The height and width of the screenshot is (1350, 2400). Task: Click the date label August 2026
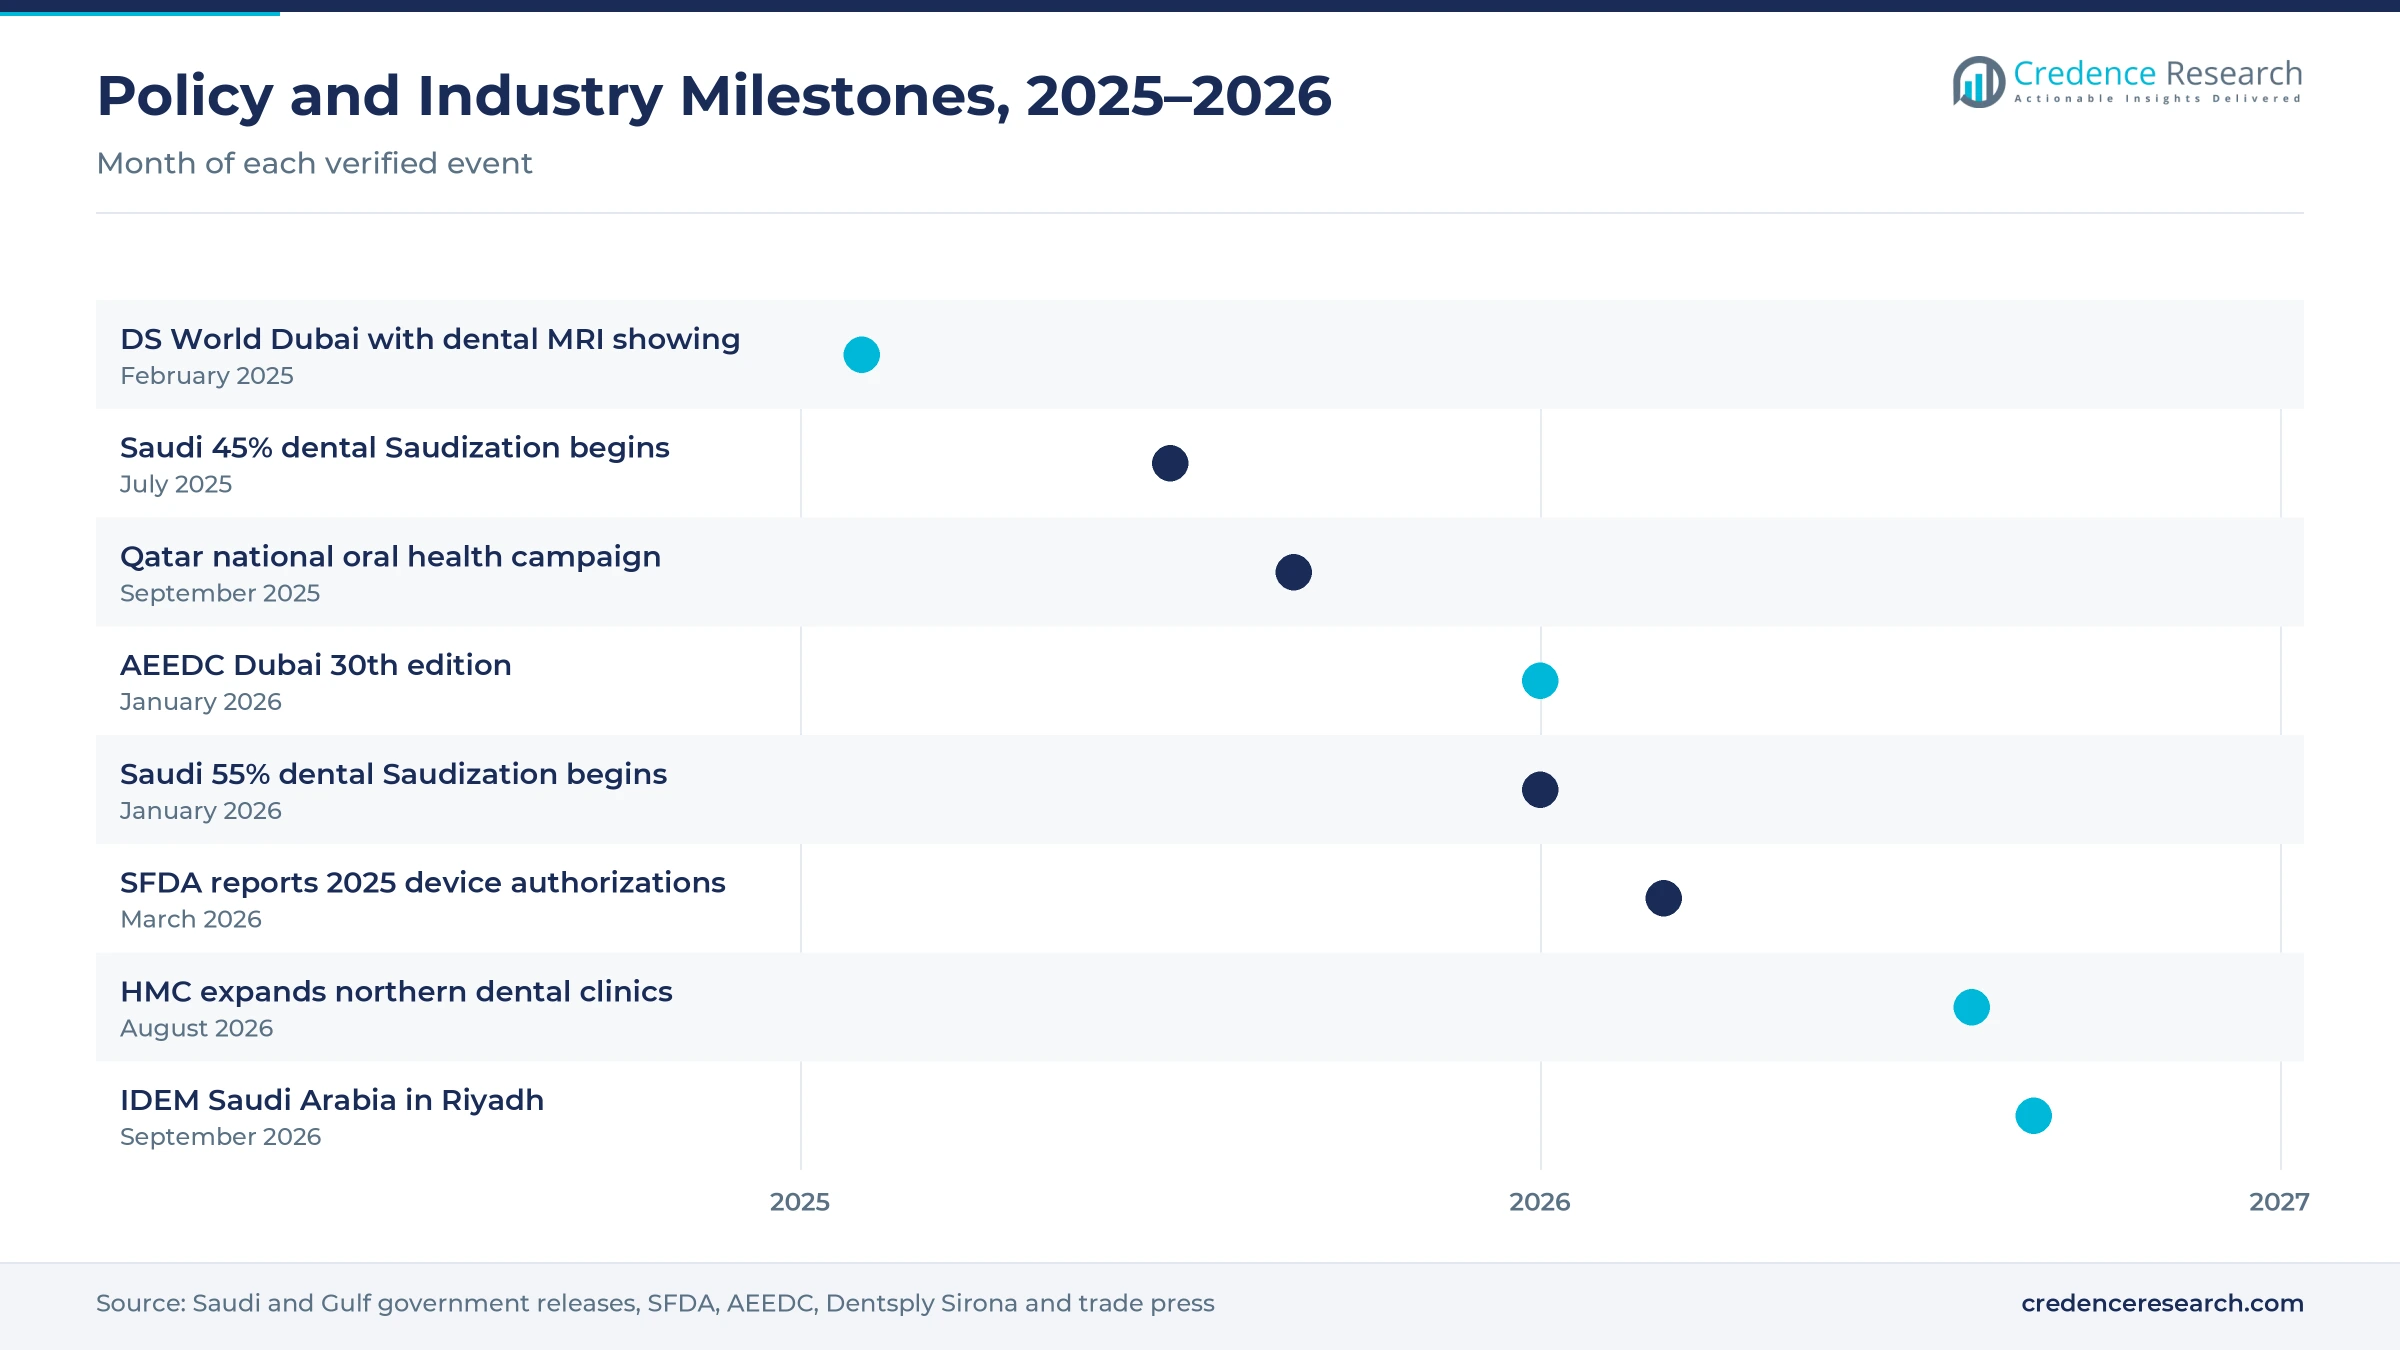[197, 1028]
